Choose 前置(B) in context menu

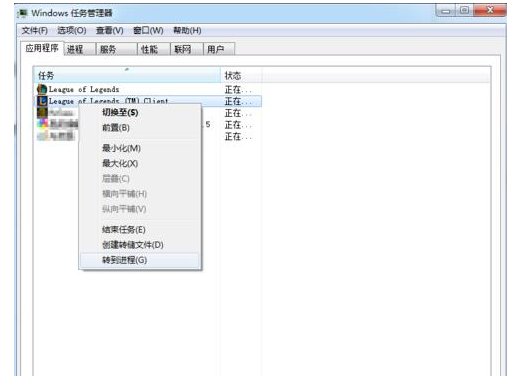[x=140, y=128]
